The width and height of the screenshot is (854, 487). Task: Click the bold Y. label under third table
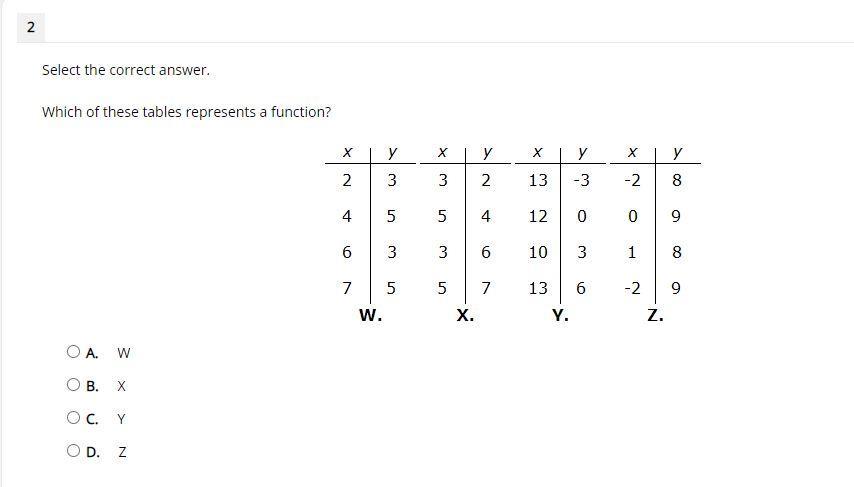(x=560, y=315)
